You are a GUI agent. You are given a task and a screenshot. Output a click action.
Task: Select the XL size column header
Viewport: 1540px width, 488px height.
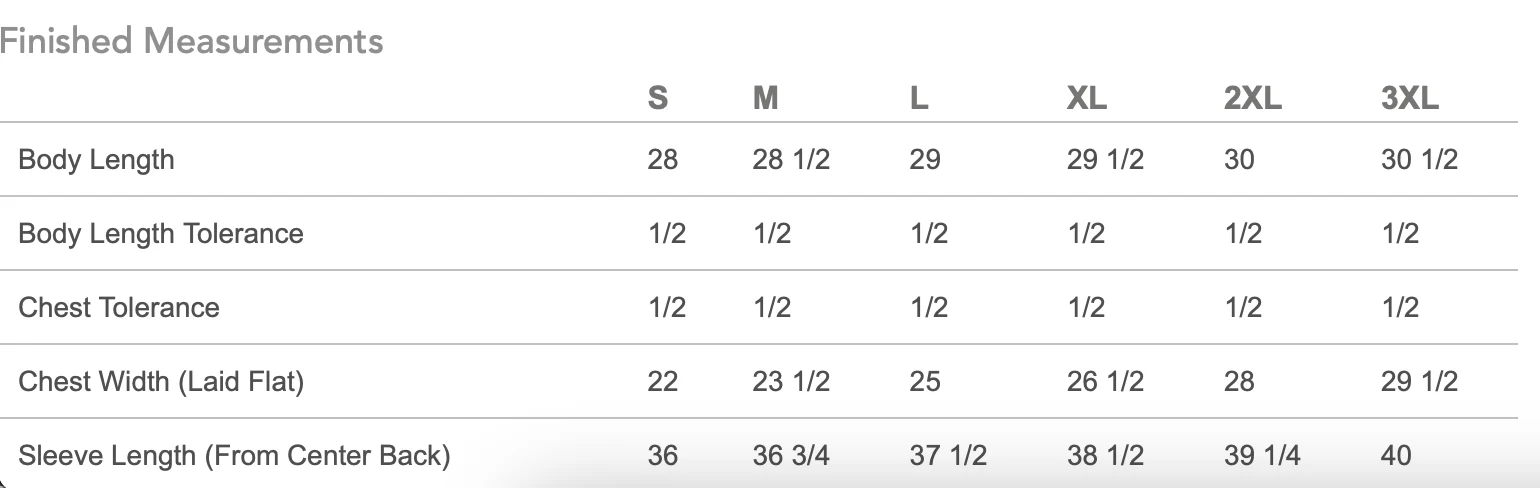1087,98
